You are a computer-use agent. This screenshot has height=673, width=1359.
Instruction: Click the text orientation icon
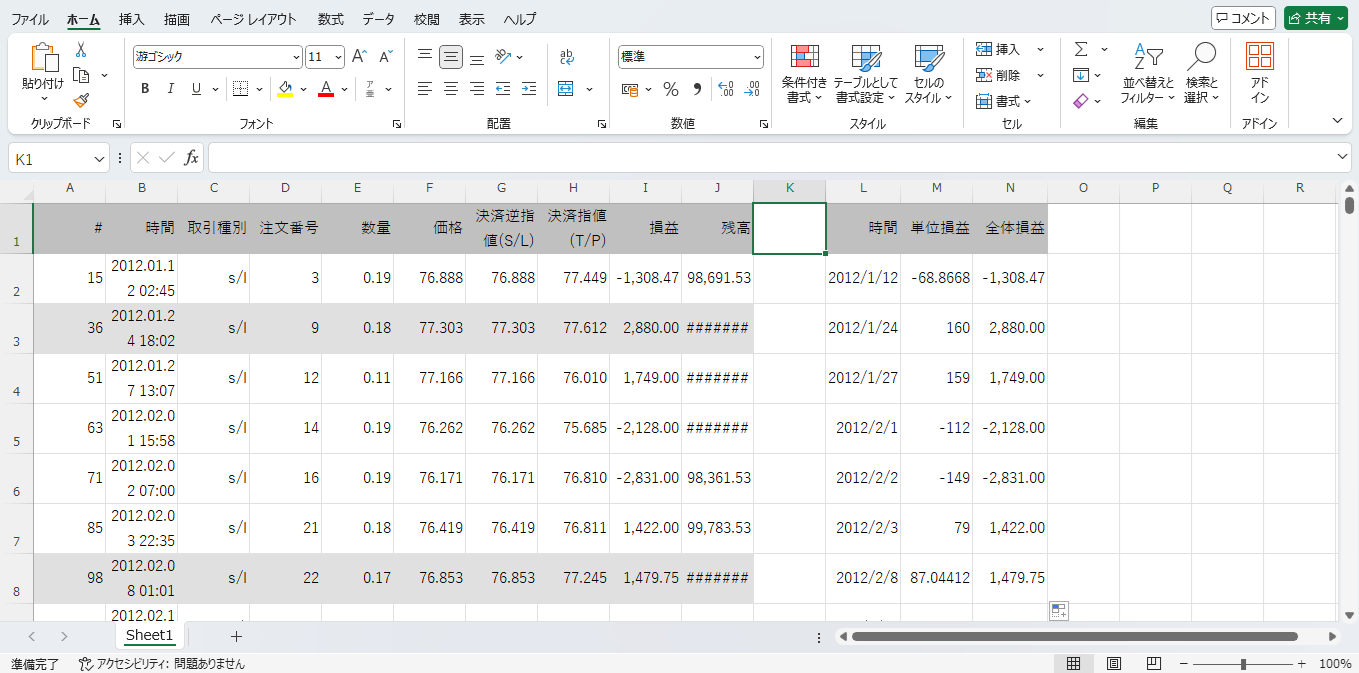tap(503, 57)
